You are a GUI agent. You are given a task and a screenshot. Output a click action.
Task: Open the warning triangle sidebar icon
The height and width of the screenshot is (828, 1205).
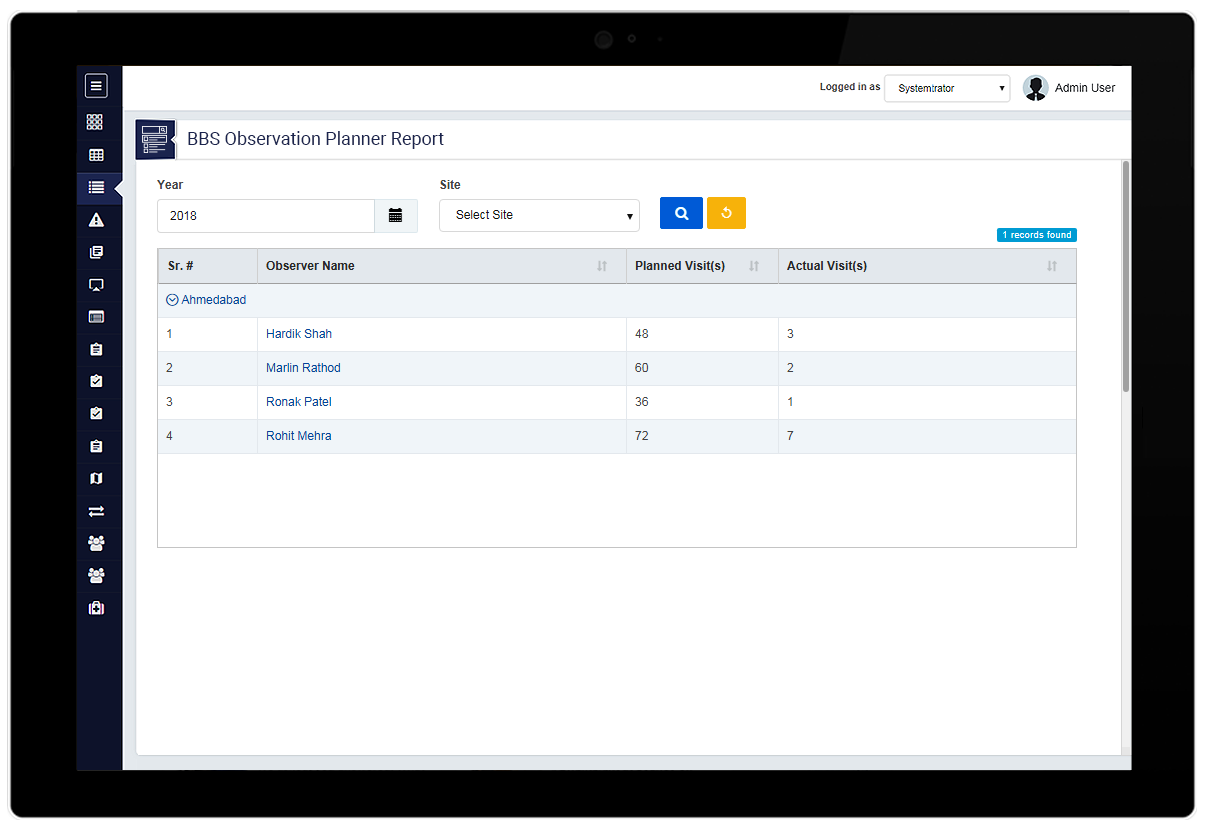[x=96, y=220]
